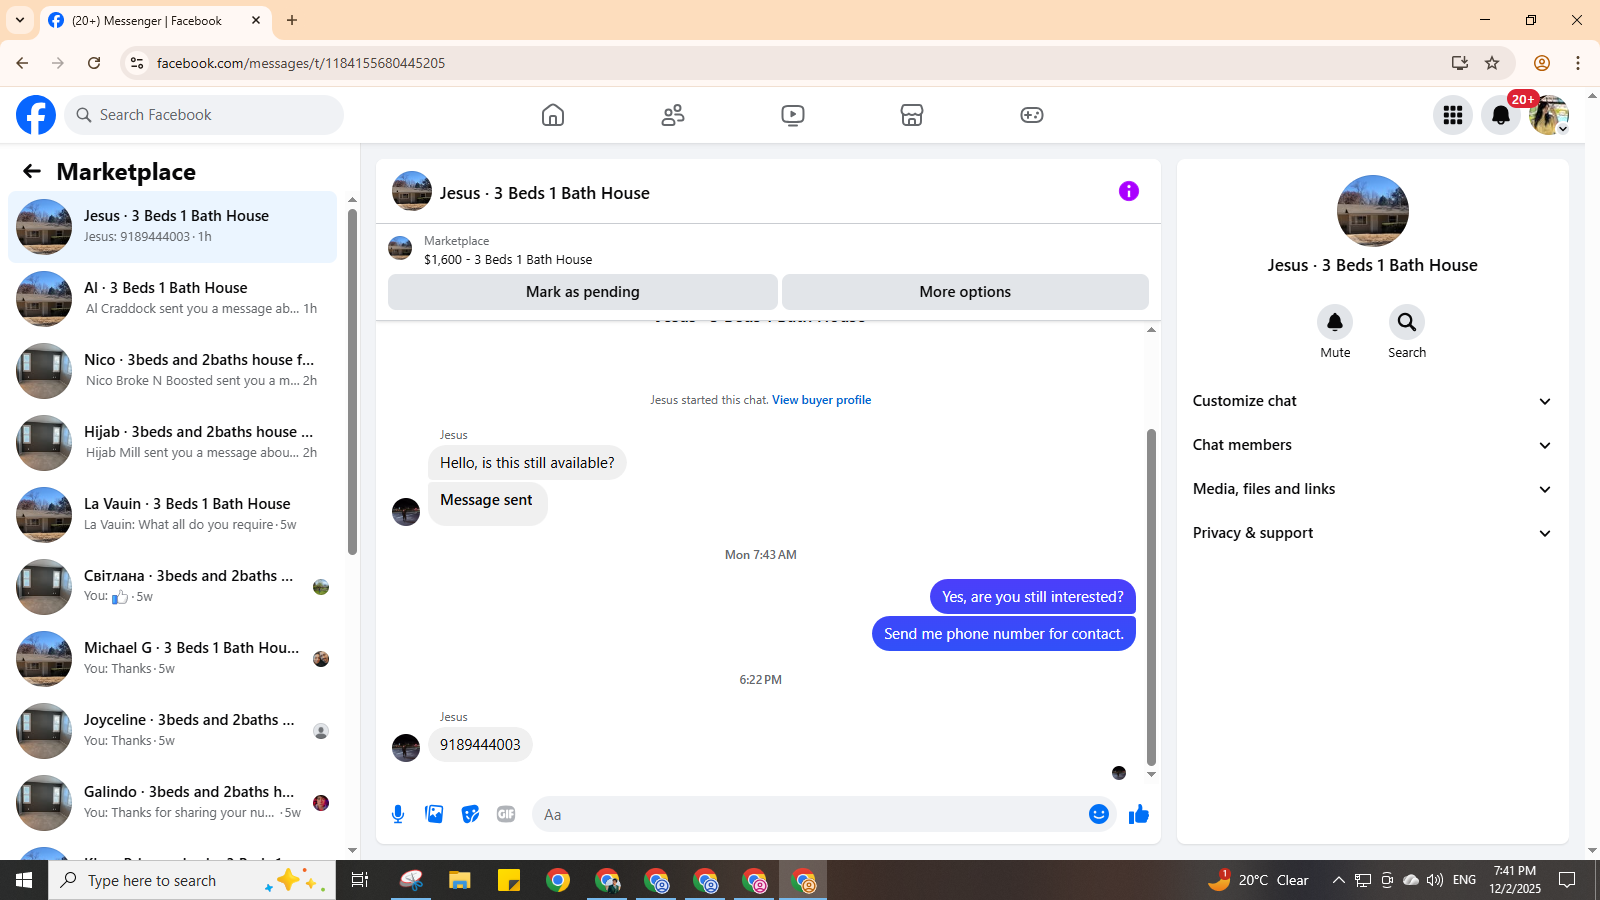Open conversation information purple icon
The image size is (1600, 900).
[x=1129, y=191]
